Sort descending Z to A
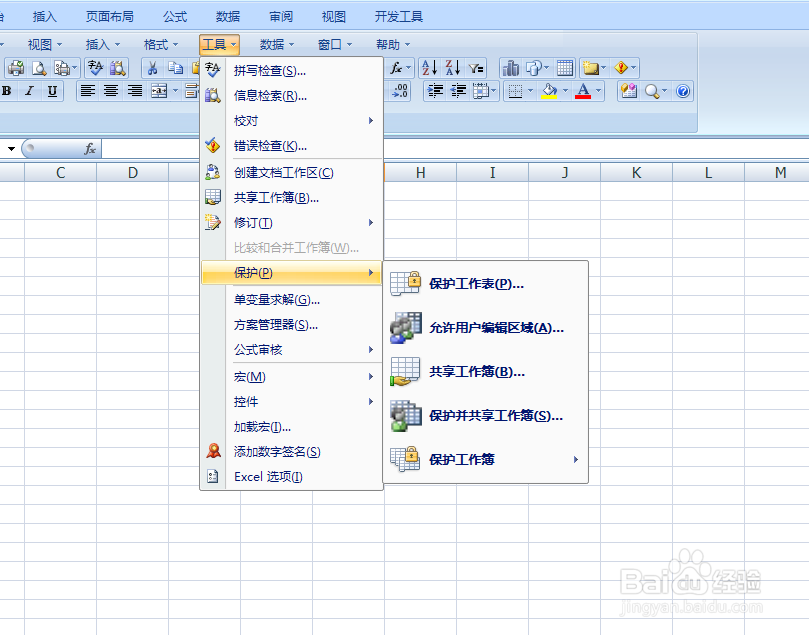Screen dimensions: 809x635 (x=452, y=68)
